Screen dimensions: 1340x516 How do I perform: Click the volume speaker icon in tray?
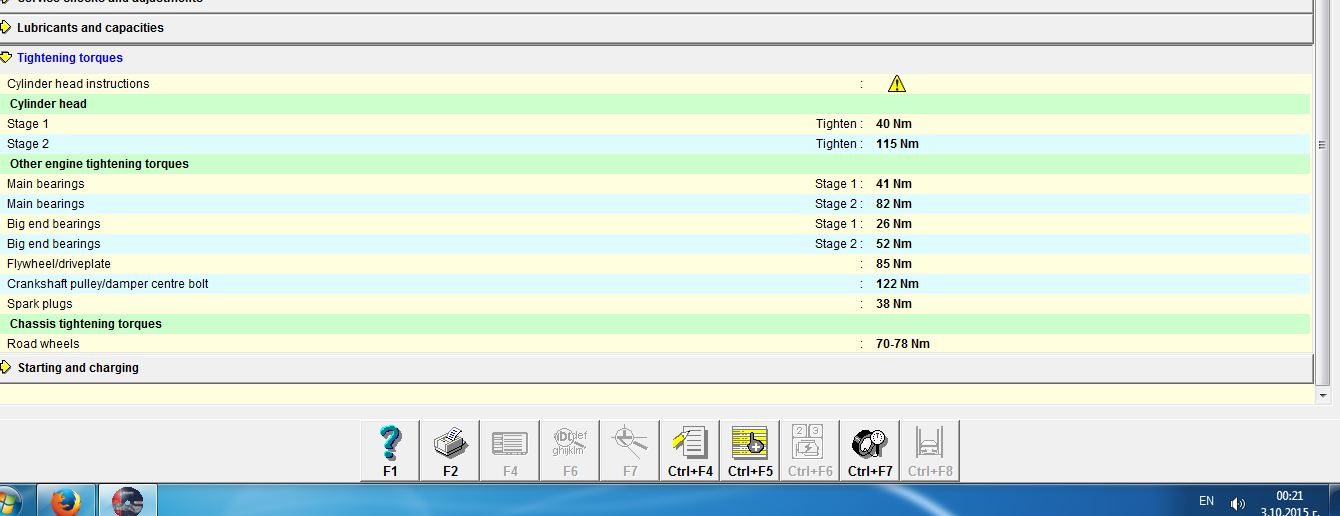(1238, 503)
